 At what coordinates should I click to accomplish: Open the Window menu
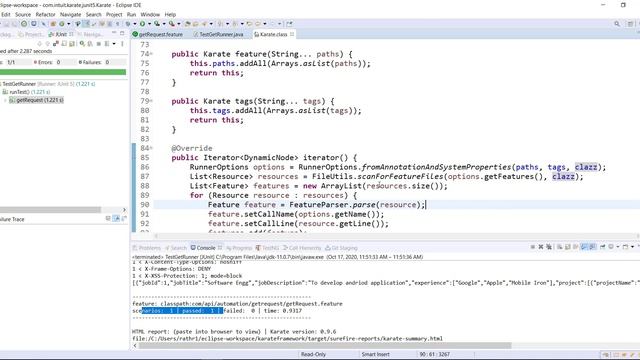click(150, 14)
